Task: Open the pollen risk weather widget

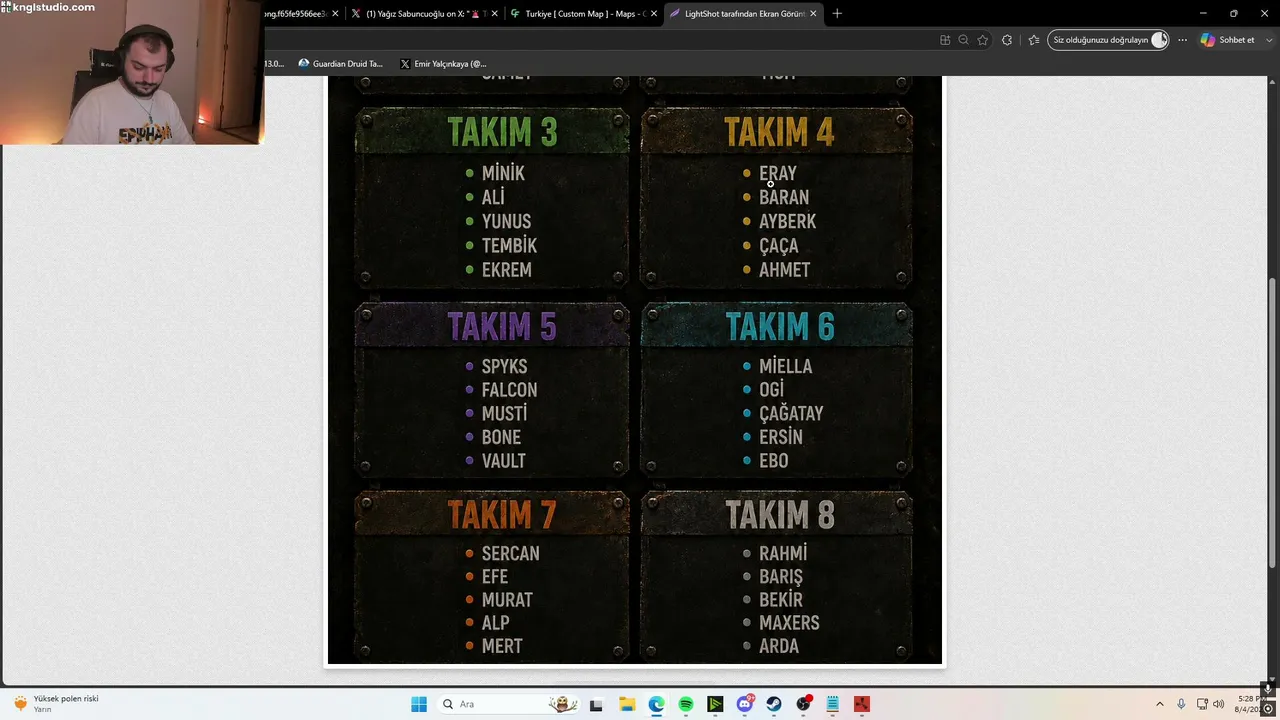Action: coord(56,704)
